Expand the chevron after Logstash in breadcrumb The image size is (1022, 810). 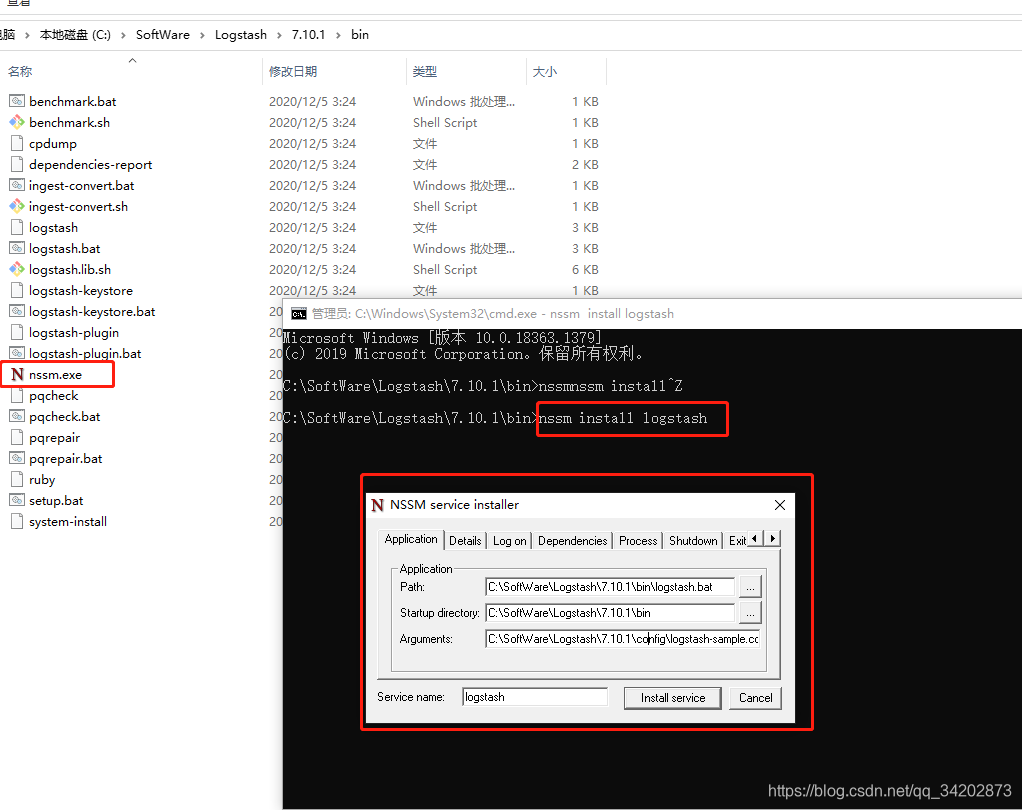coord(279,35)
